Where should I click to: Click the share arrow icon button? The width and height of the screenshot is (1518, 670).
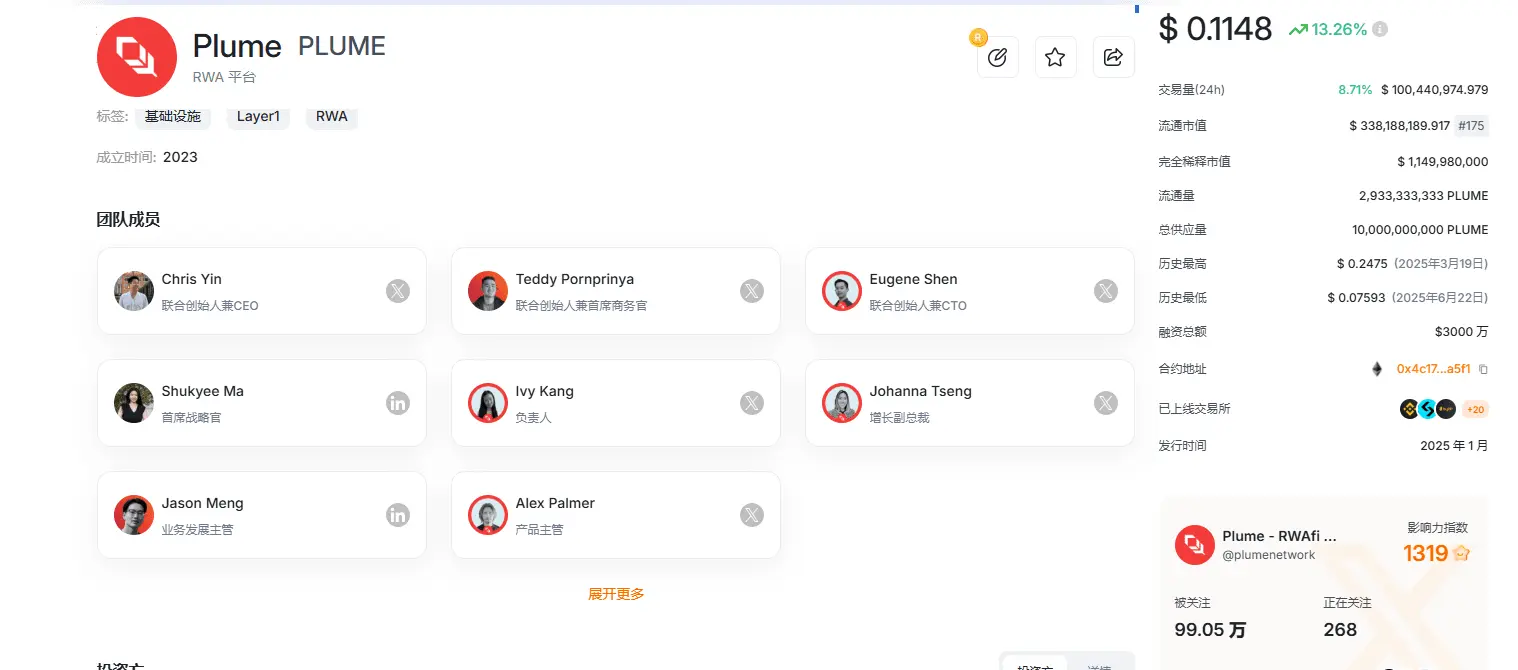click(1113, 57)
